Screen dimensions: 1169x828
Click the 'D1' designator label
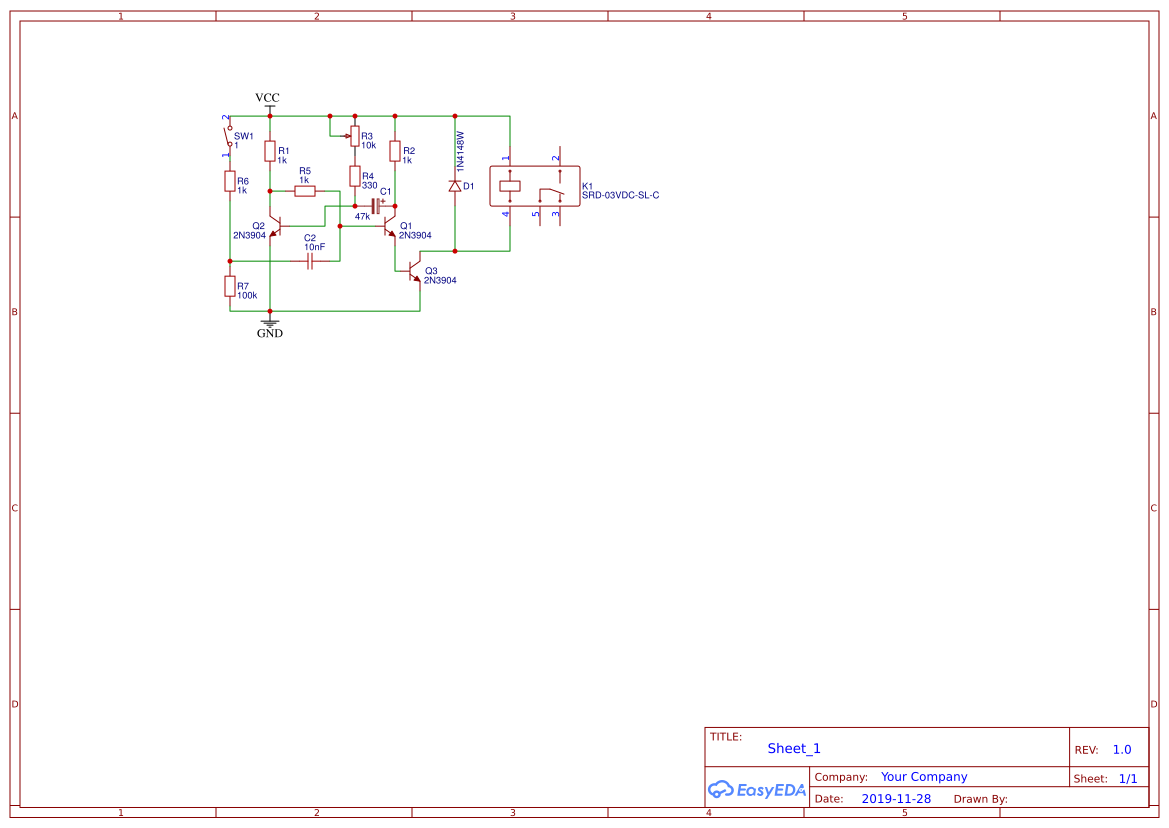pyautogui.click(x=468, y=186)
